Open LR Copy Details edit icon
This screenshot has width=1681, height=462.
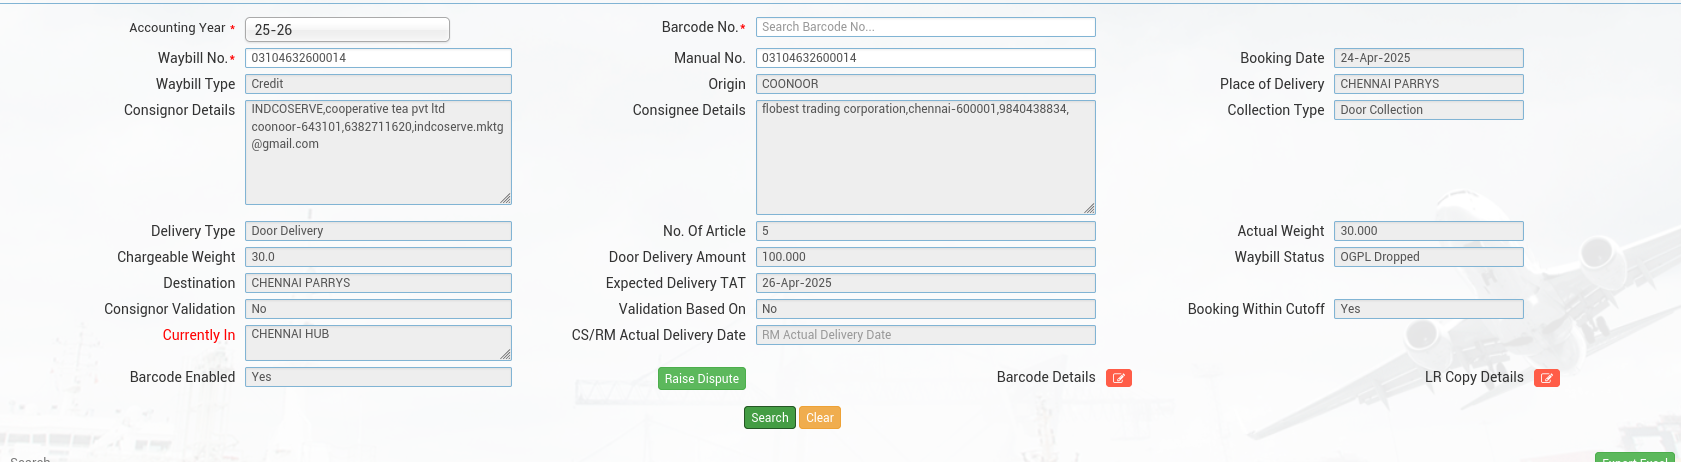click(1546, 378)
